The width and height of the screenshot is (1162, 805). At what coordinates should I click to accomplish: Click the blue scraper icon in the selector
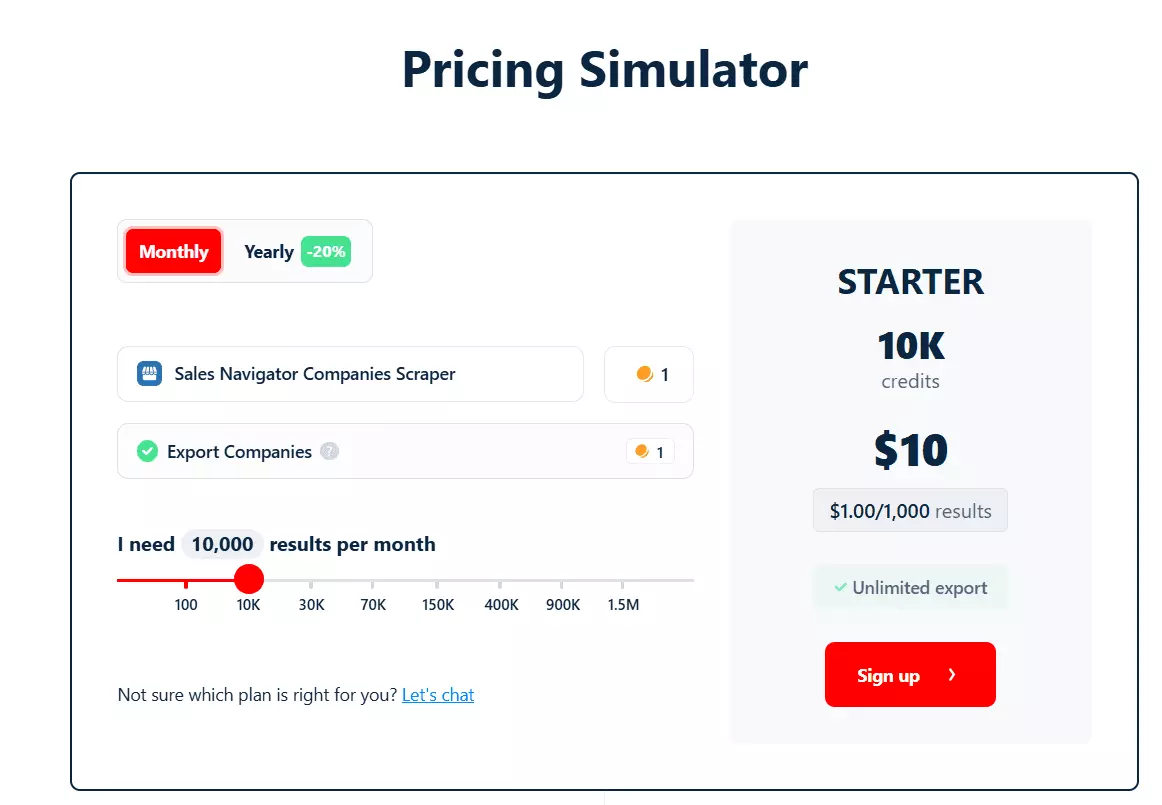(148, 373)
